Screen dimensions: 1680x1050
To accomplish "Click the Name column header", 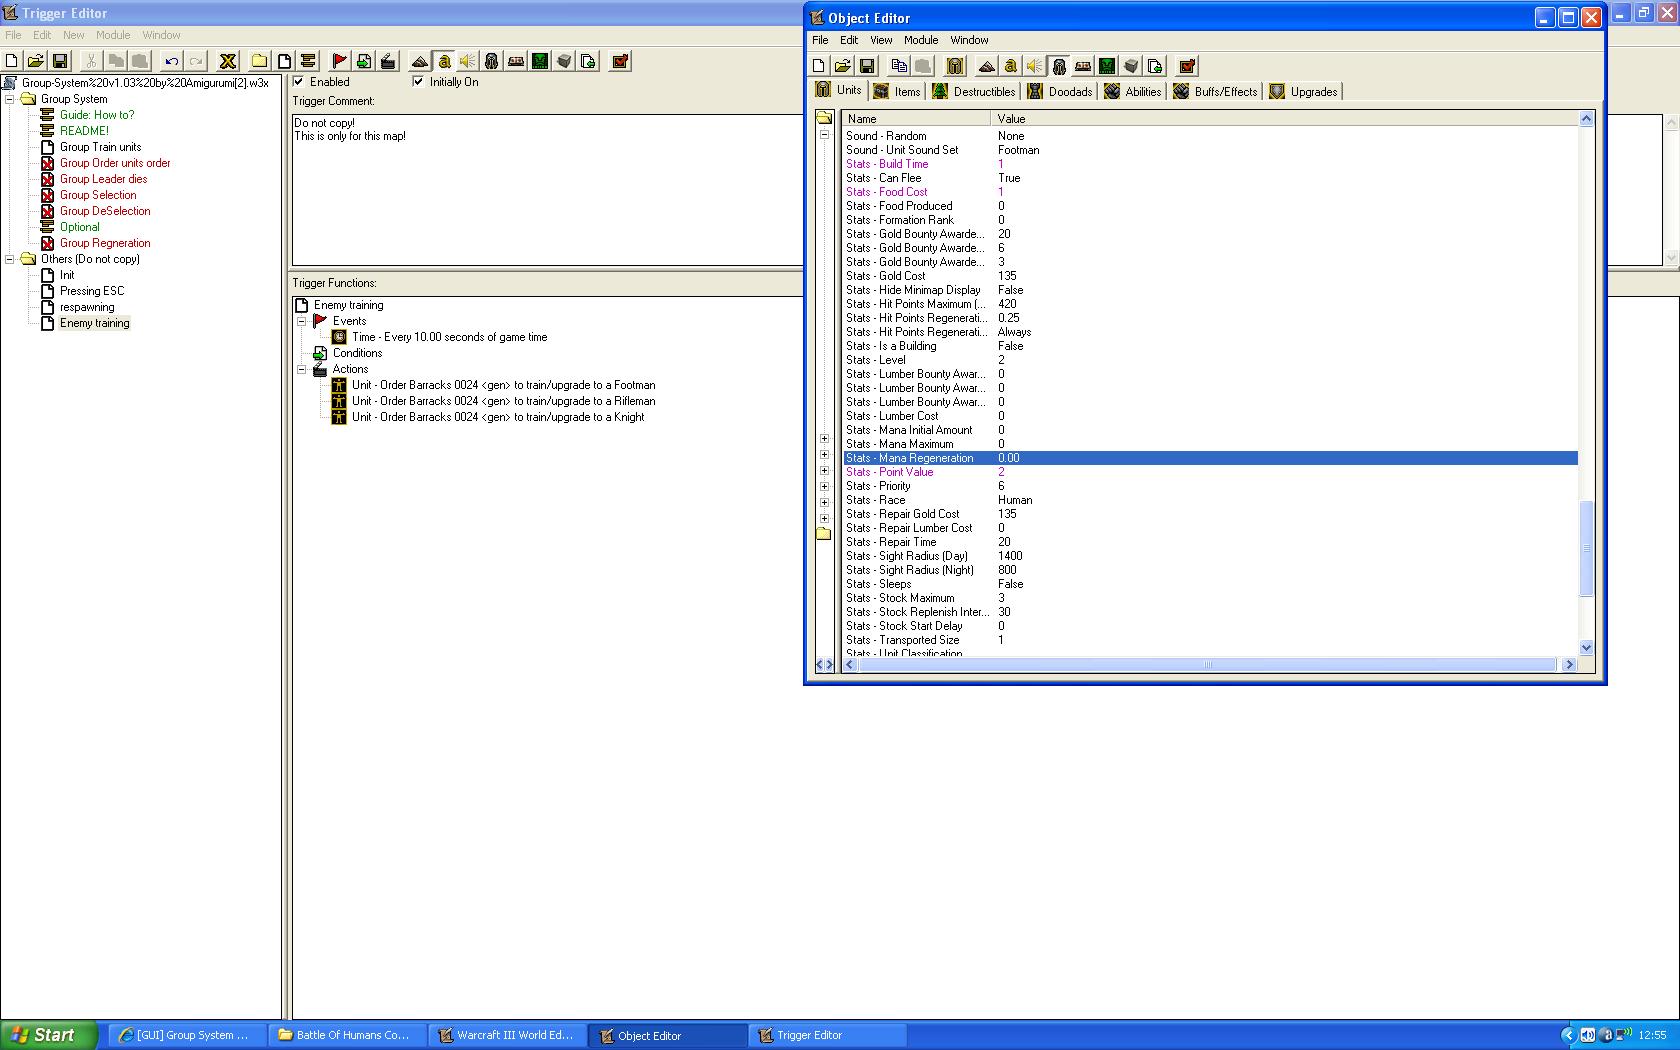I will click(x=917, y=118).
